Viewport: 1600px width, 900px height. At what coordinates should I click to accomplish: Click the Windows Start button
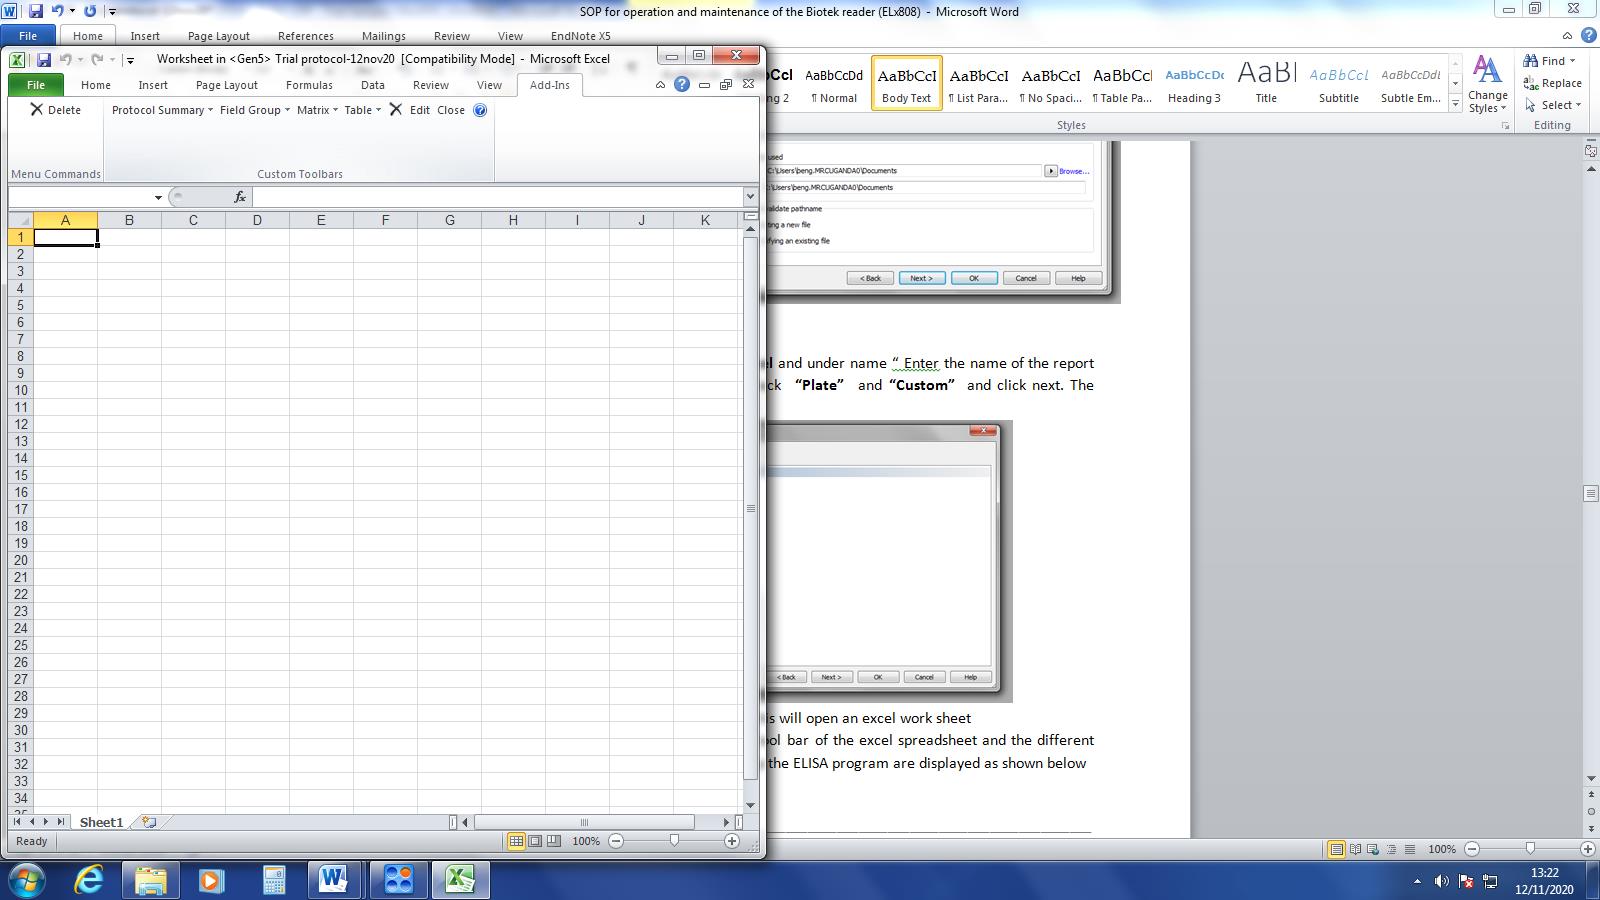tap(27, 880)
